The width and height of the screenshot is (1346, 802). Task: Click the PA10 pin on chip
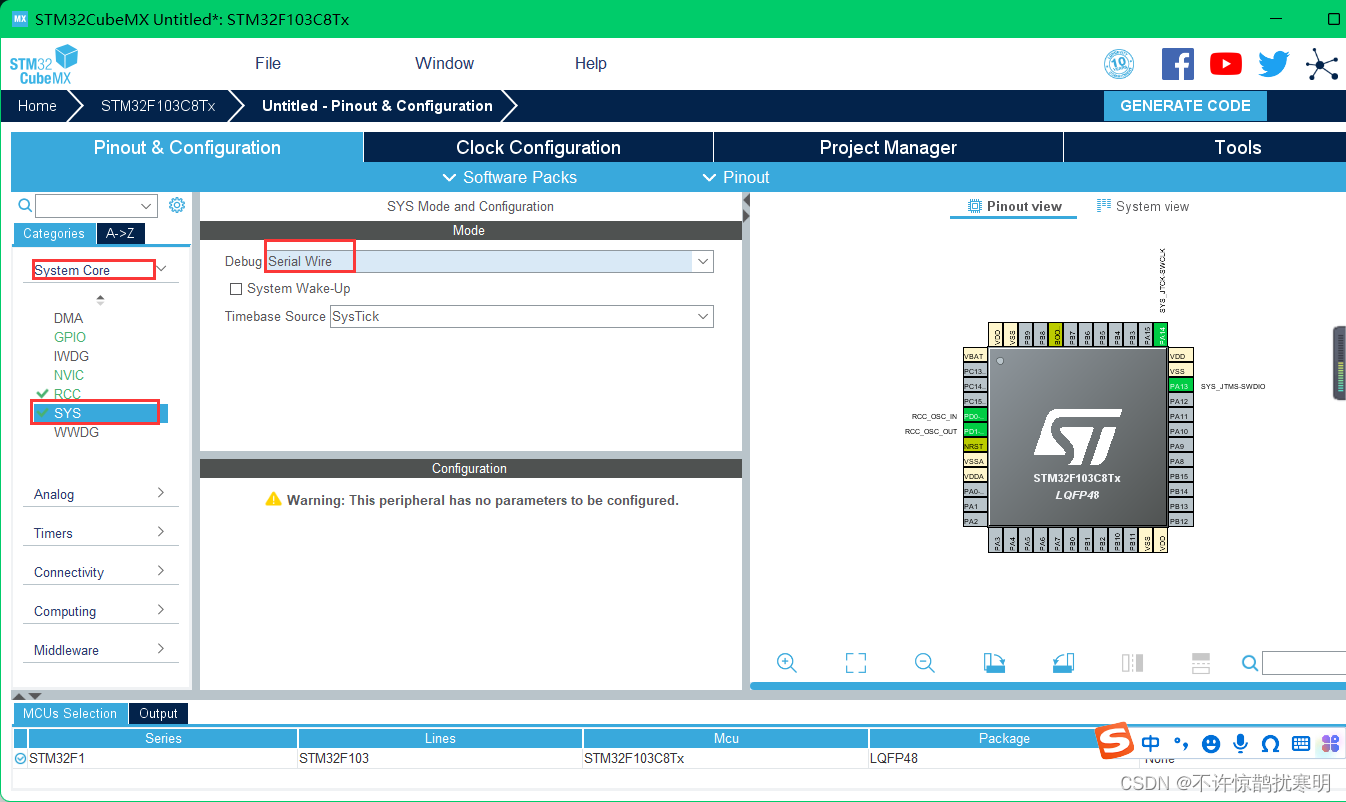pos(1180,431)
